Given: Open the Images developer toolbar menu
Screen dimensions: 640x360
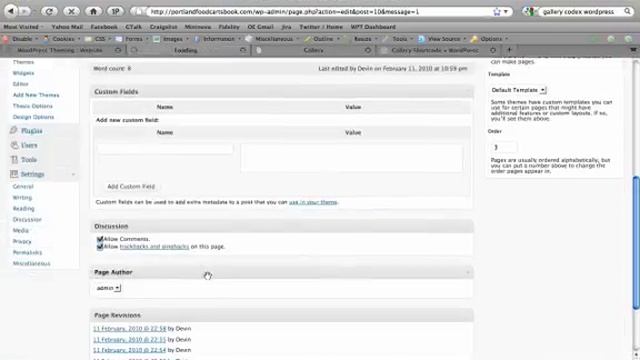Looking at the screenshot, I should tap(171, 39).
